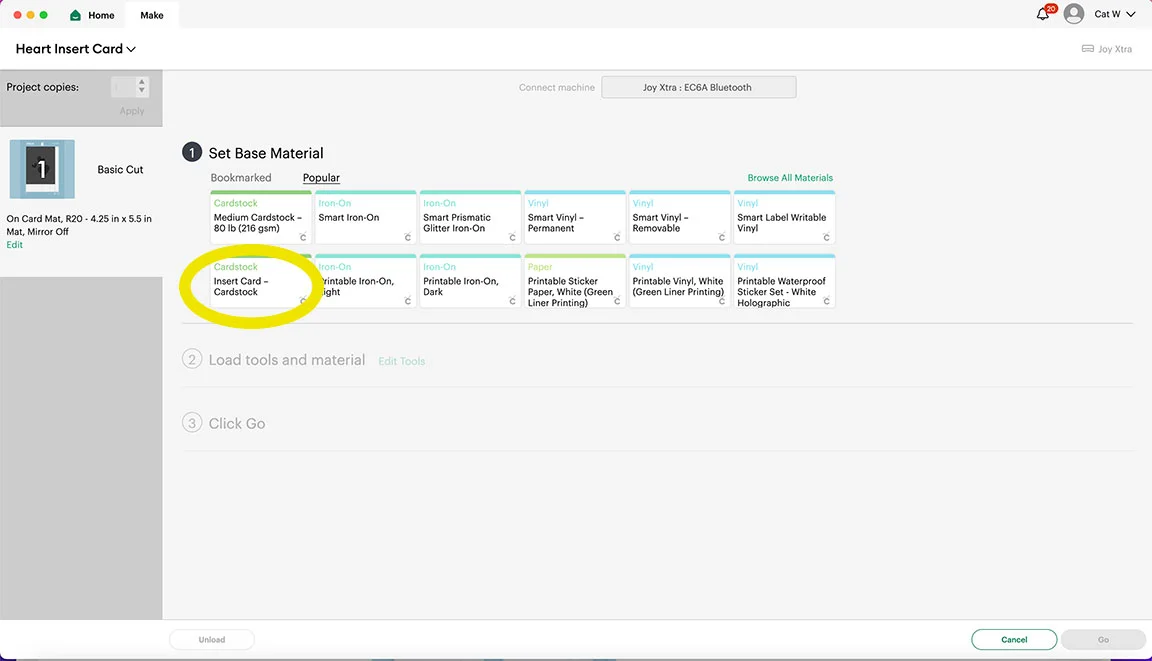
Task: Decrease project copies with down arrow
Action: (142, 91)
